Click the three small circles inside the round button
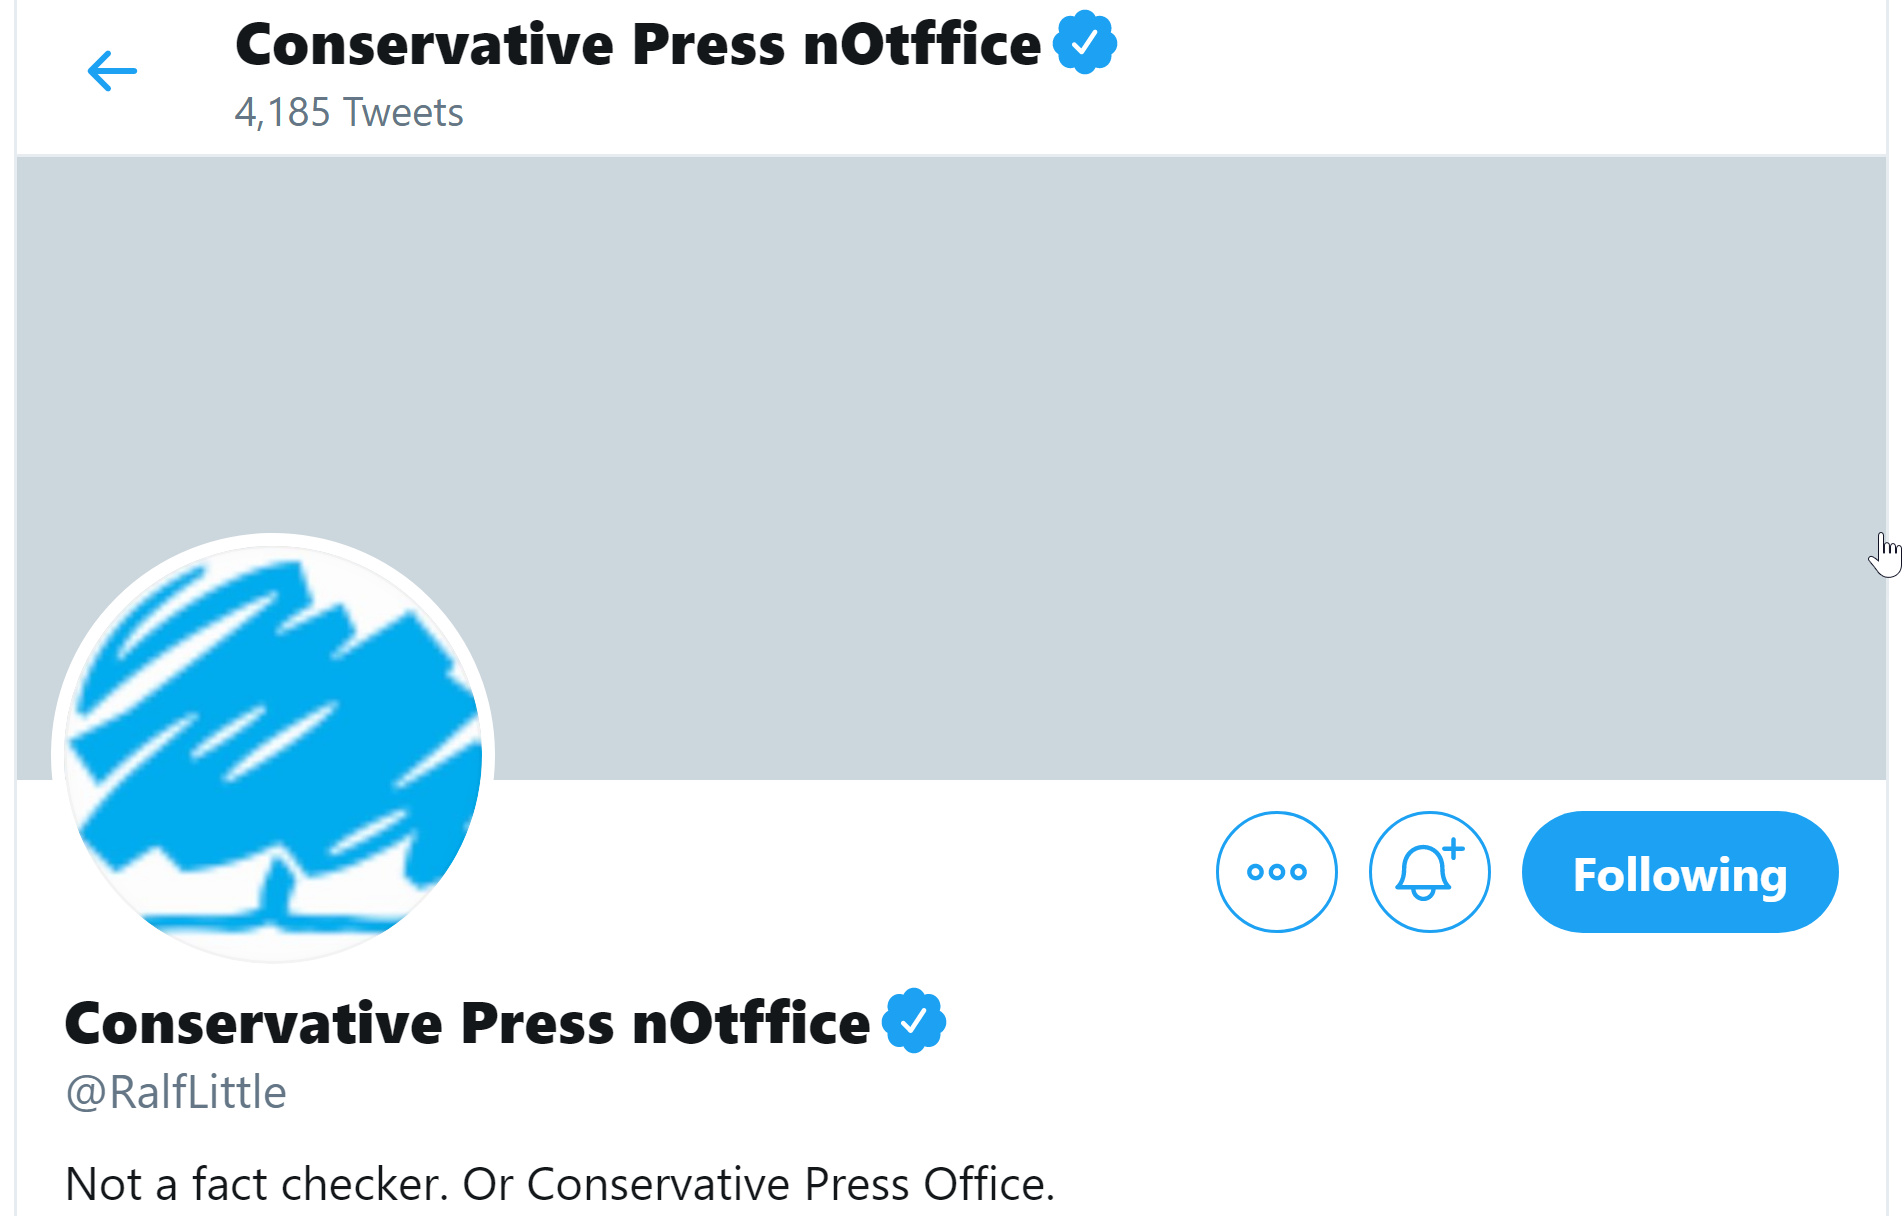This screenshot has height=1216, width=1904. [1276, 872]
